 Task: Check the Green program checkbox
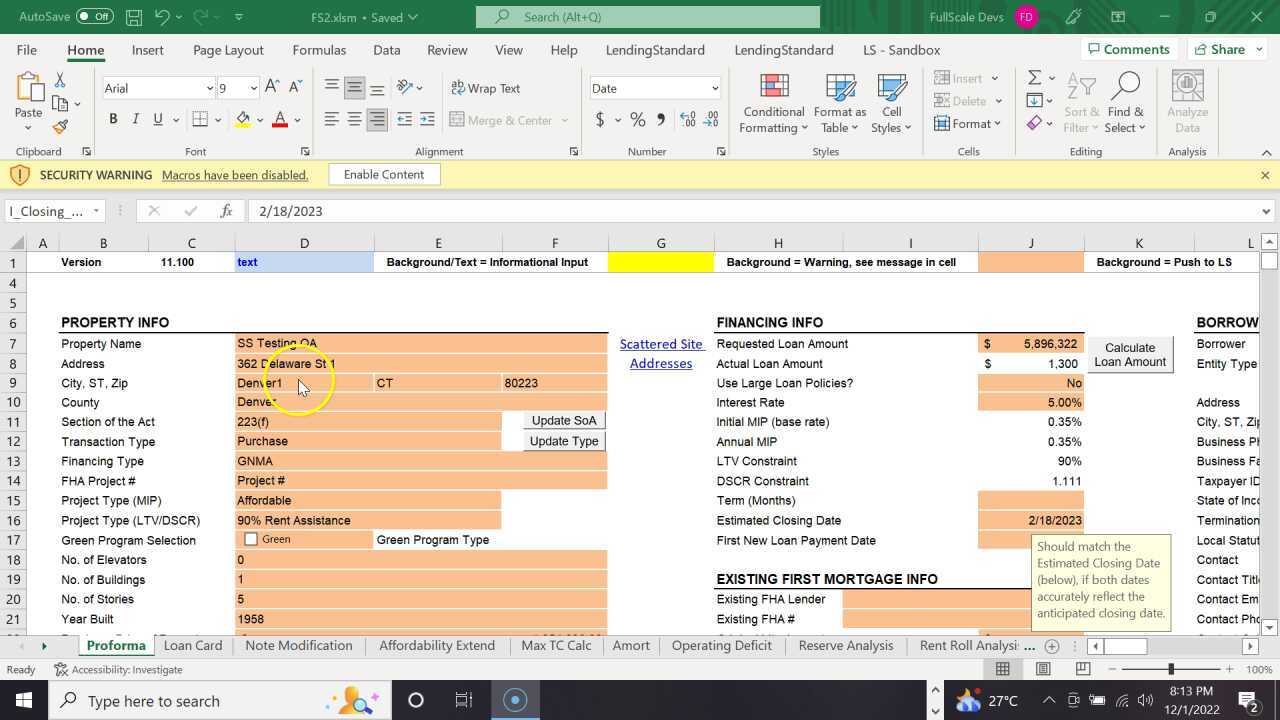pos(251,540)
